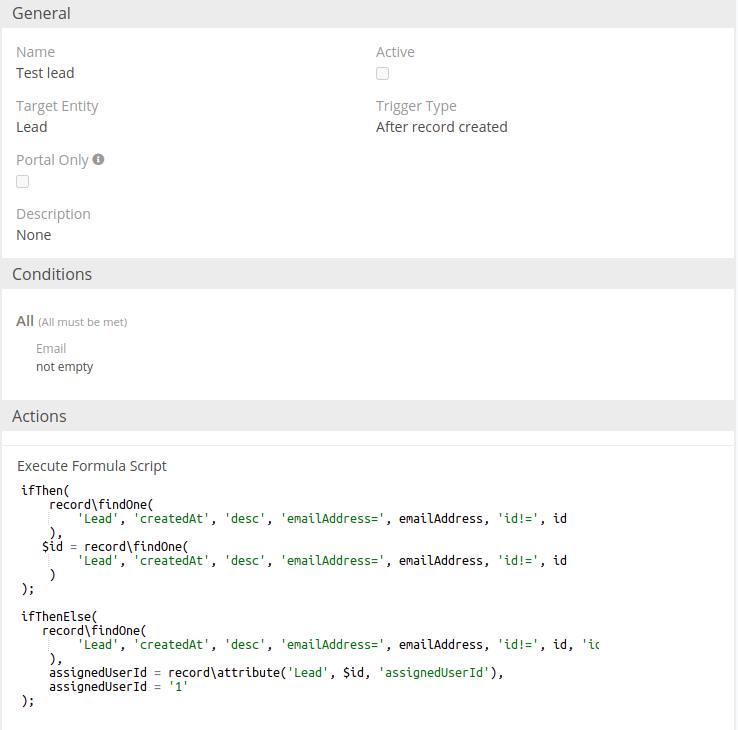Click the Actions section header
Screen dimensions: 738x730
tap(39, 416)
